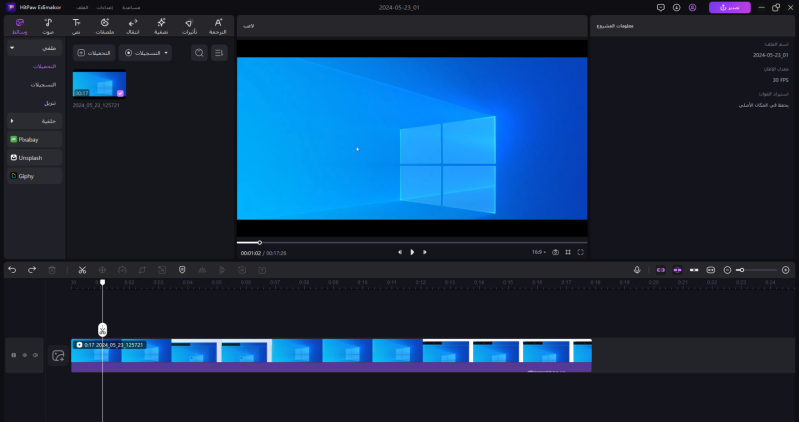Collapse the local media section arrow

coord(12,48)
